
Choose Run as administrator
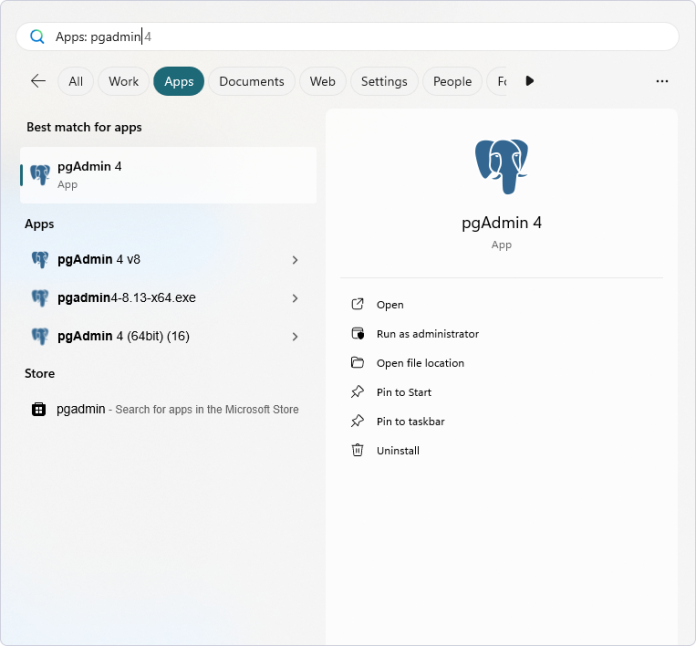pos(427,334)
